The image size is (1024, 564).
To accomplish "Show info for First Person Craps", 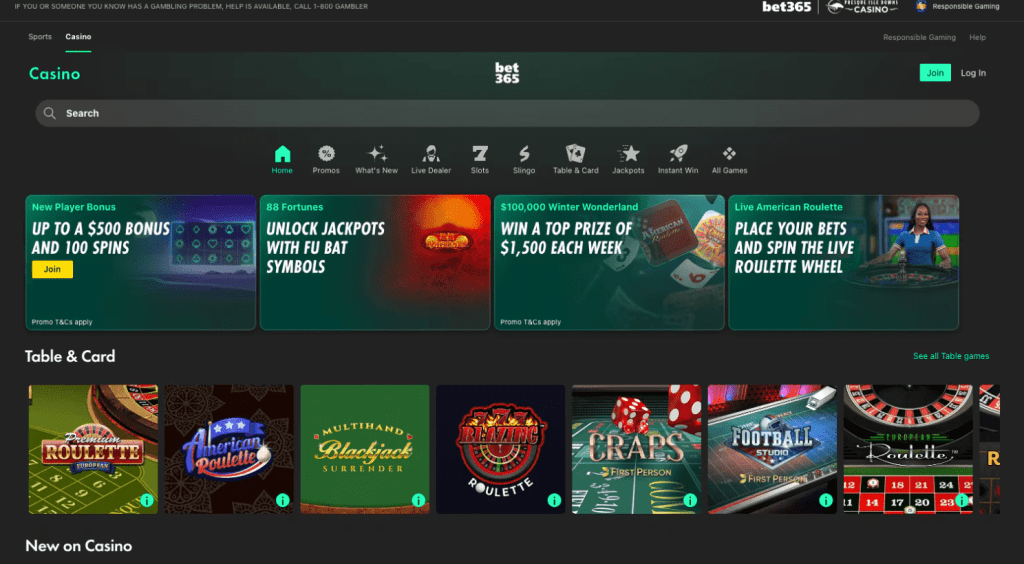I will 690,501.
